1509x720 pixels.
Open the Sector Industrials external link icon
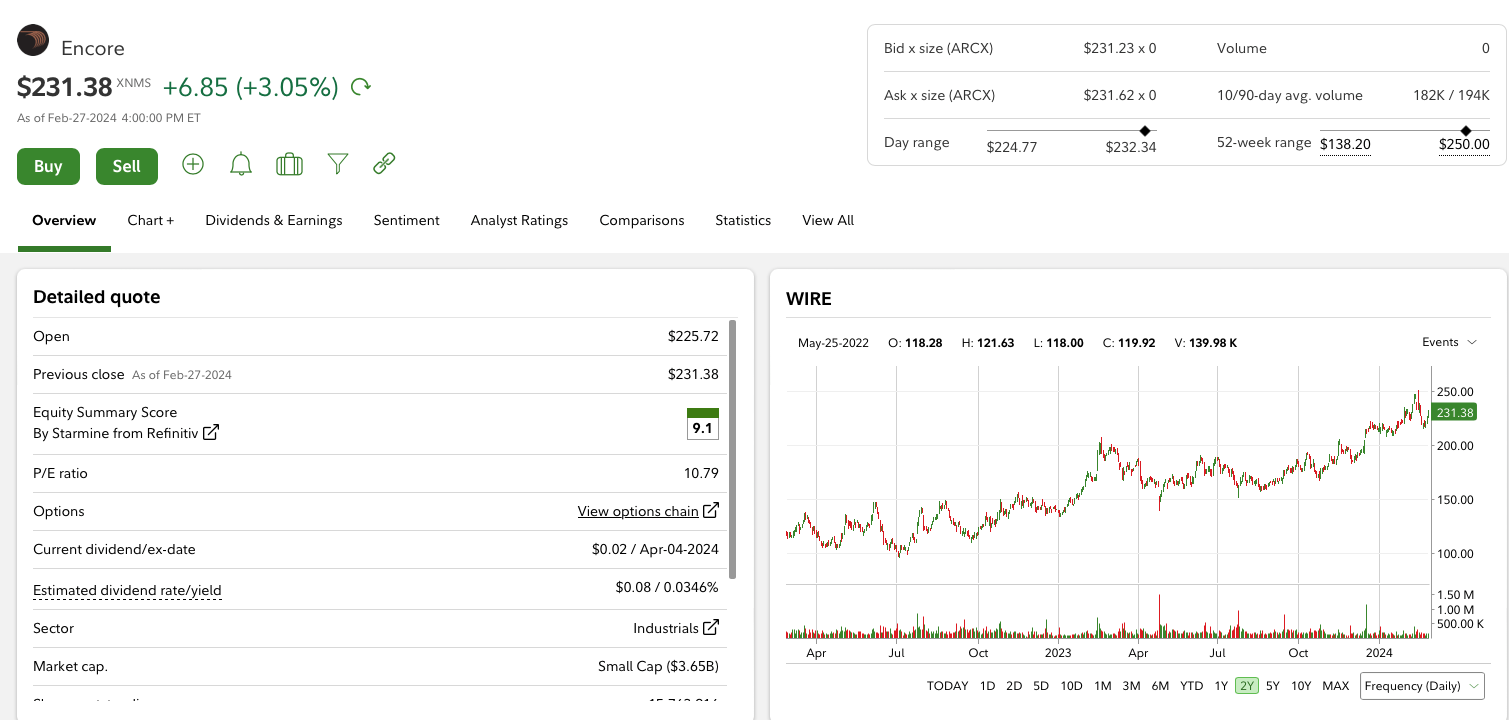pos(711,628)
